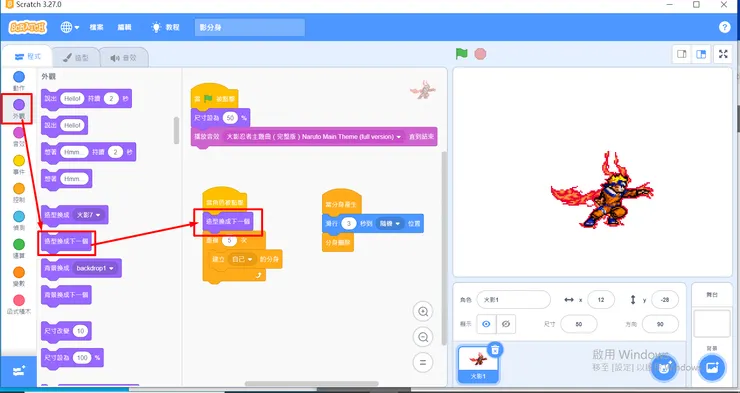The width and height of the screenshot is (740, 393).
Task: Click the workspace horizontal scrollbar
Action: tap(311, 384)
